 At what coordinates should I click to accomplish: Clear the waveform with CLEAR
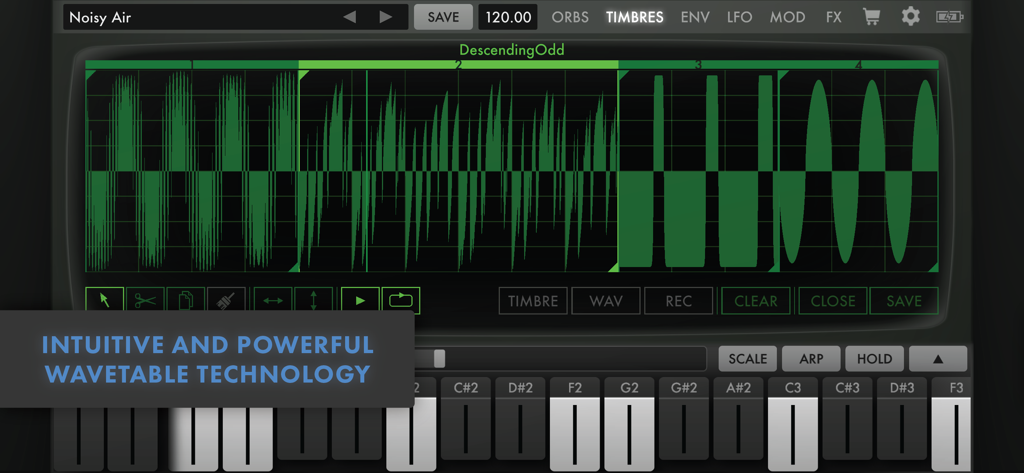756,301
